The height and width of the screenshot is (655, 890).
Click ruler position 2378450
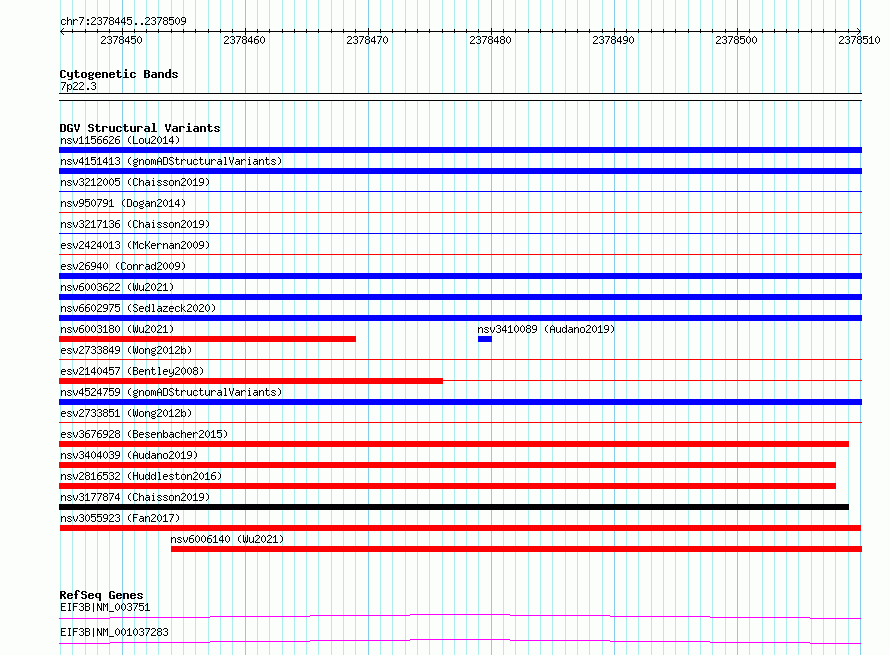(x=121, y=40)
